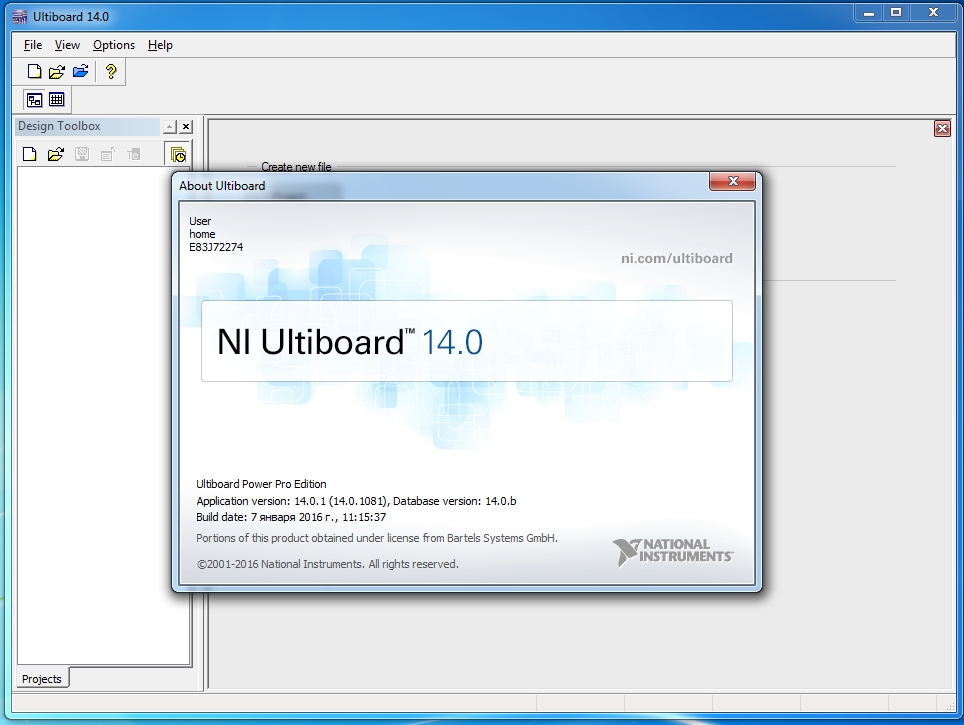Click the yellow question mark Help icon
The height and width of the screenshot is (725, 964).
click(111, 71)
